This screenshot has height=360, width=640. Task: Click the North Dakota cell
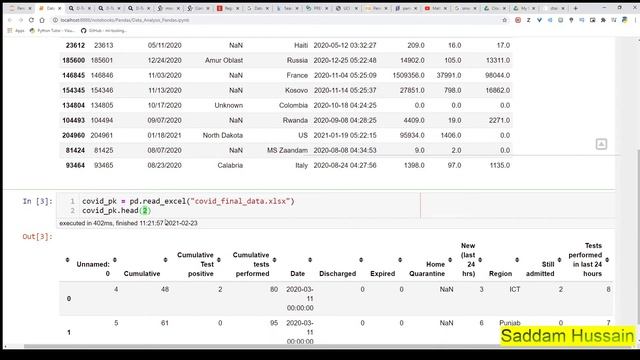pos(222,136)
